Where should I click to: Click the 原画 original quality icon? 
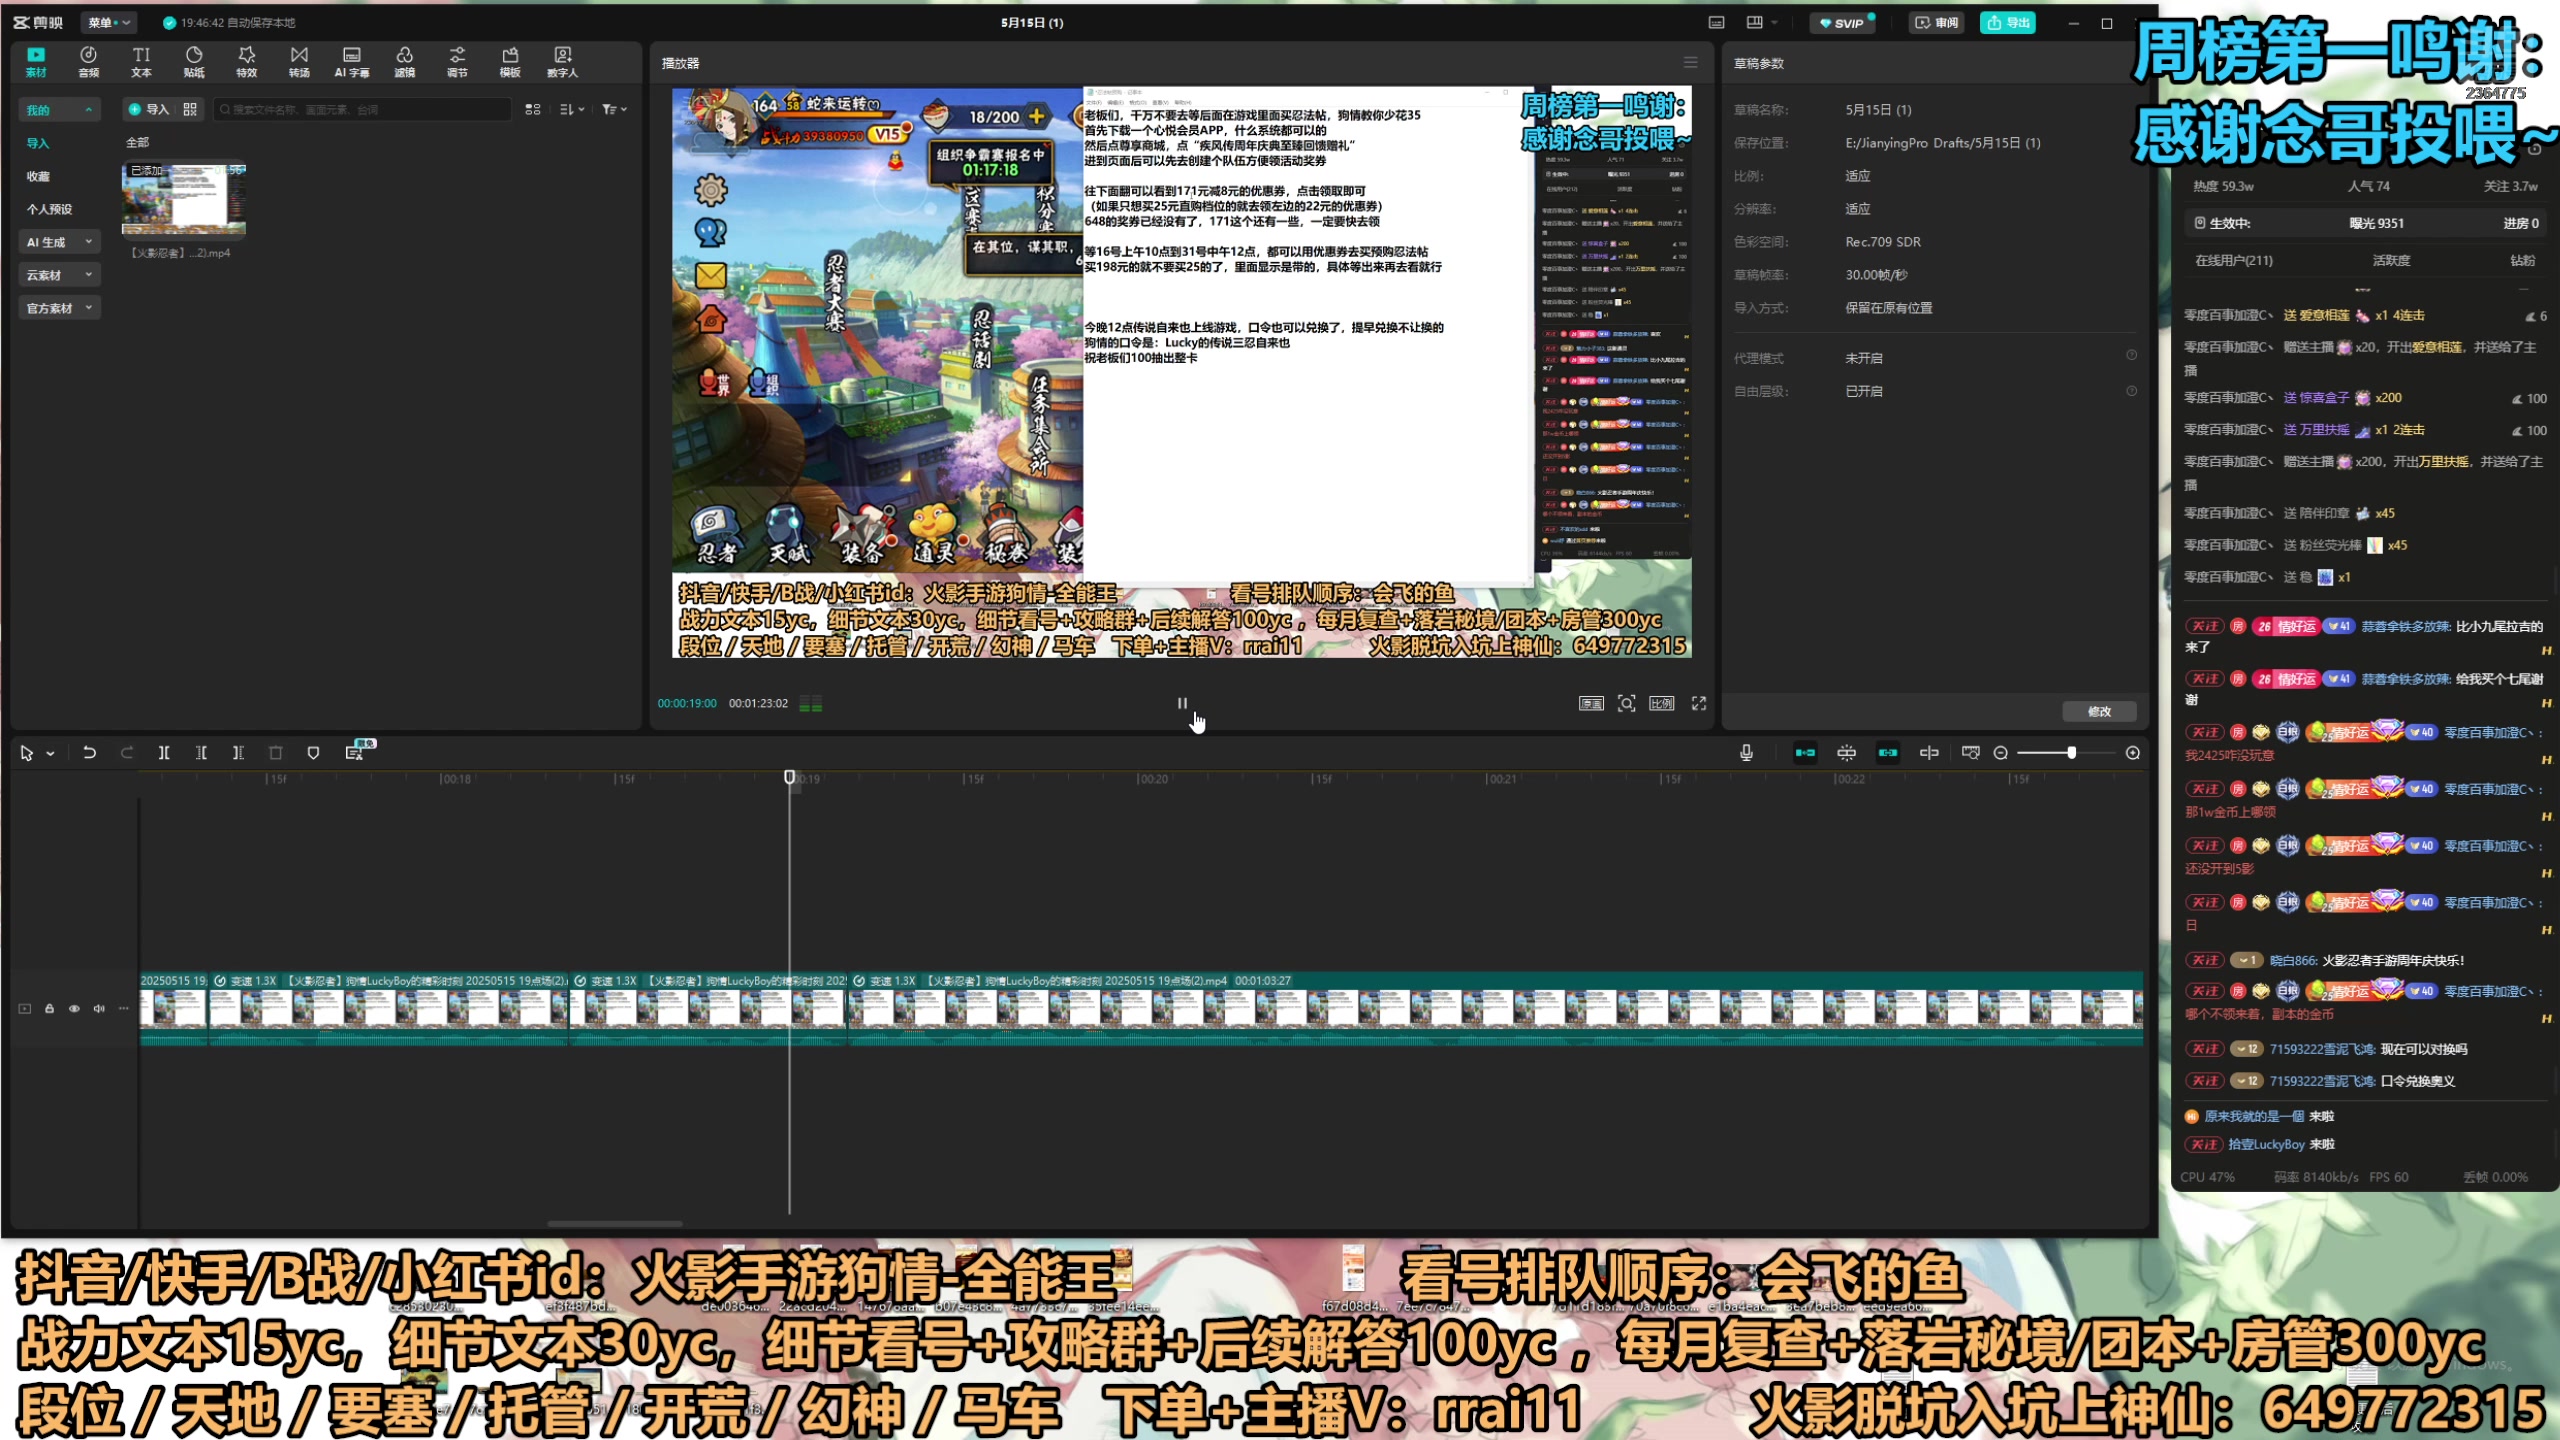(x=1591, y=703)
